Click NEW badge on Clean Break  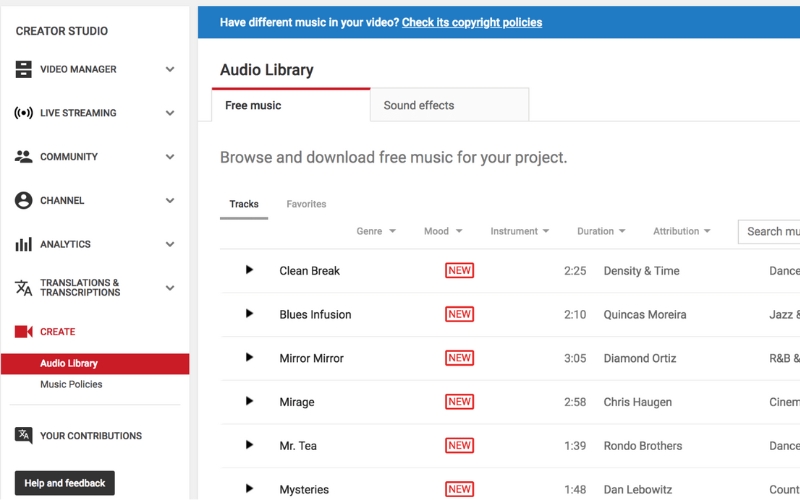pyautogui.click(x=459, y=270)
